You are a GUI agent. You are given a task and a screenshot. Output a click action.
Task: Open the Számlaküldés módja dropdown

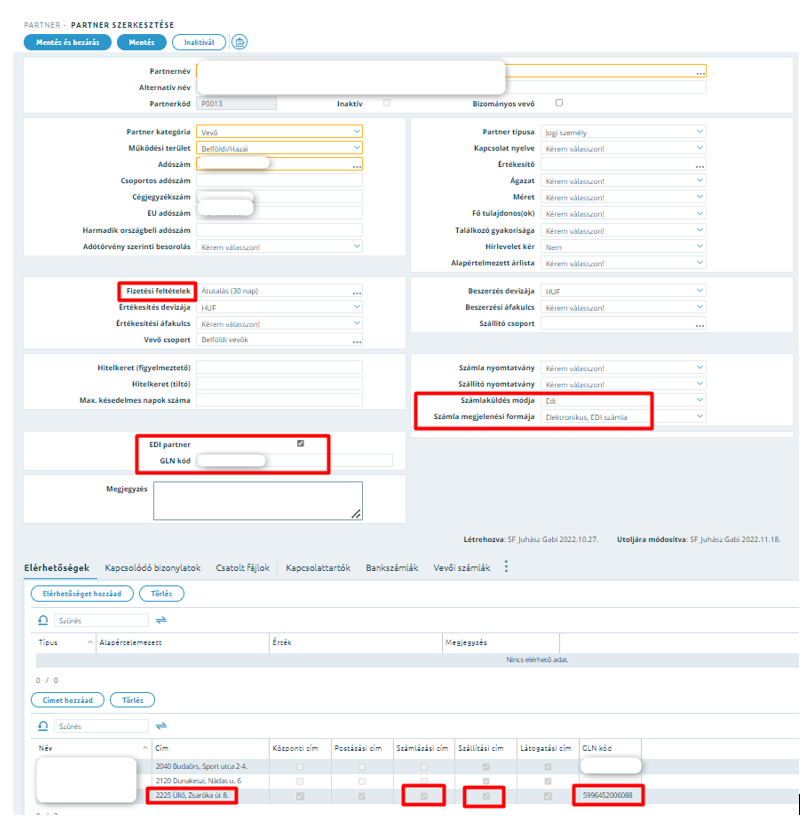click(x=623, y=400)
